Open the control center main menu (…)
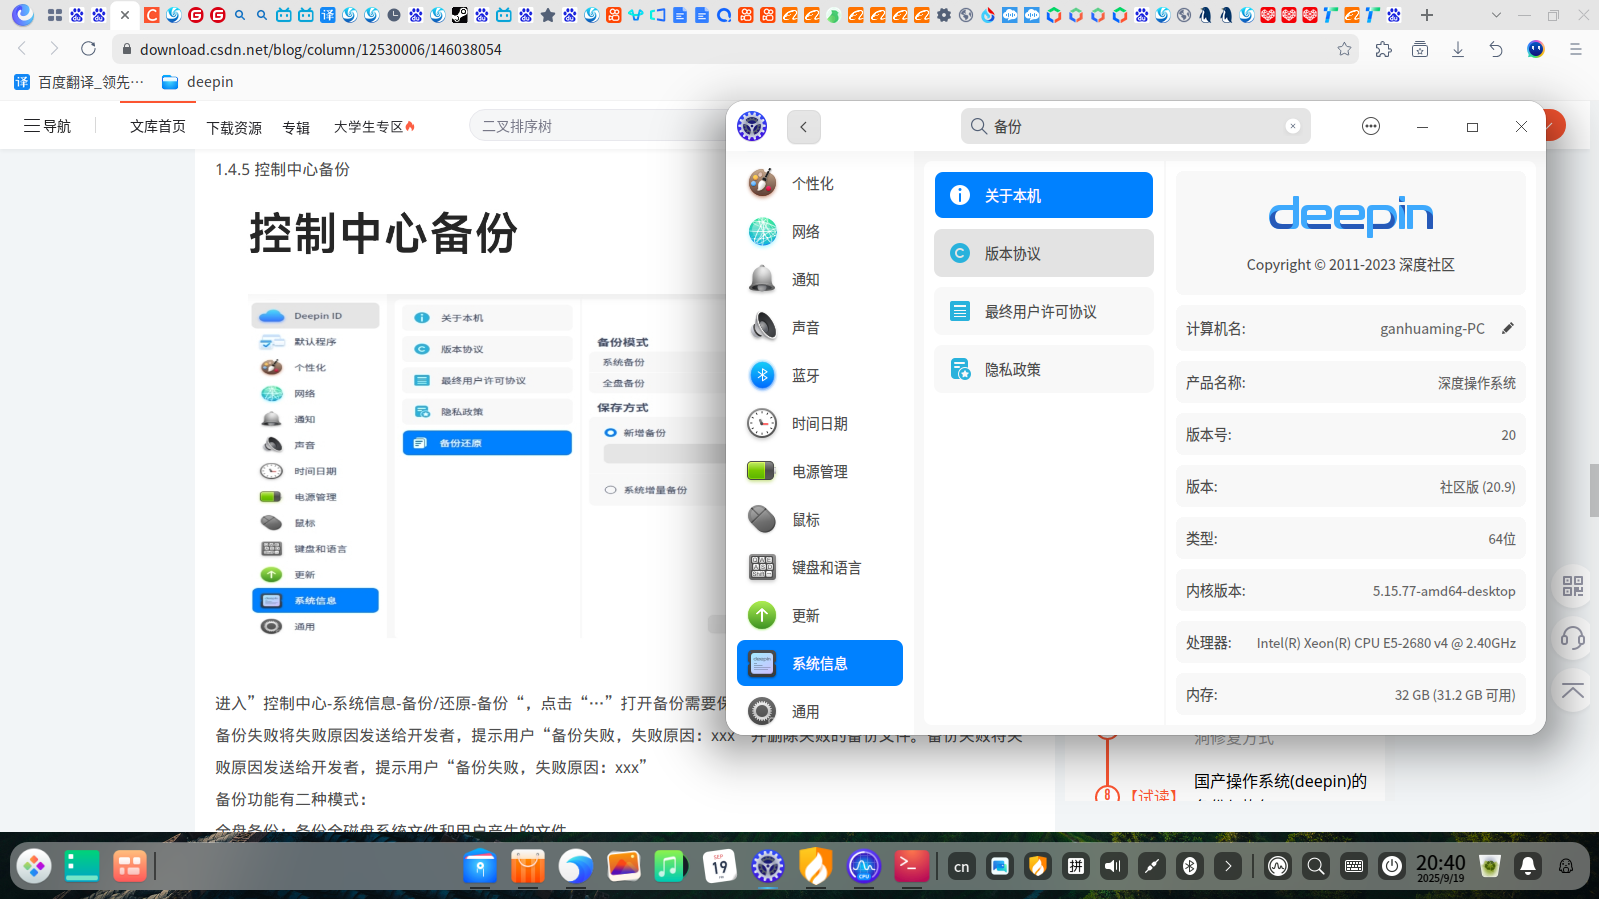Screen dimensions: 1599x899 point(1371,126)
